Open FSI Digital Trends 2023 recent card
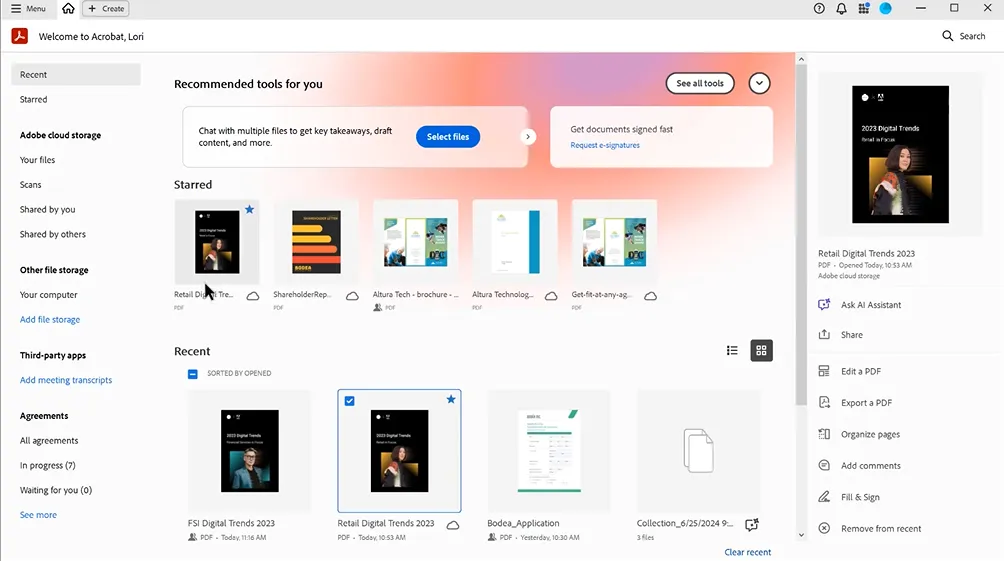The height and width of the screenshot is (561, 1004). (249, 451)
